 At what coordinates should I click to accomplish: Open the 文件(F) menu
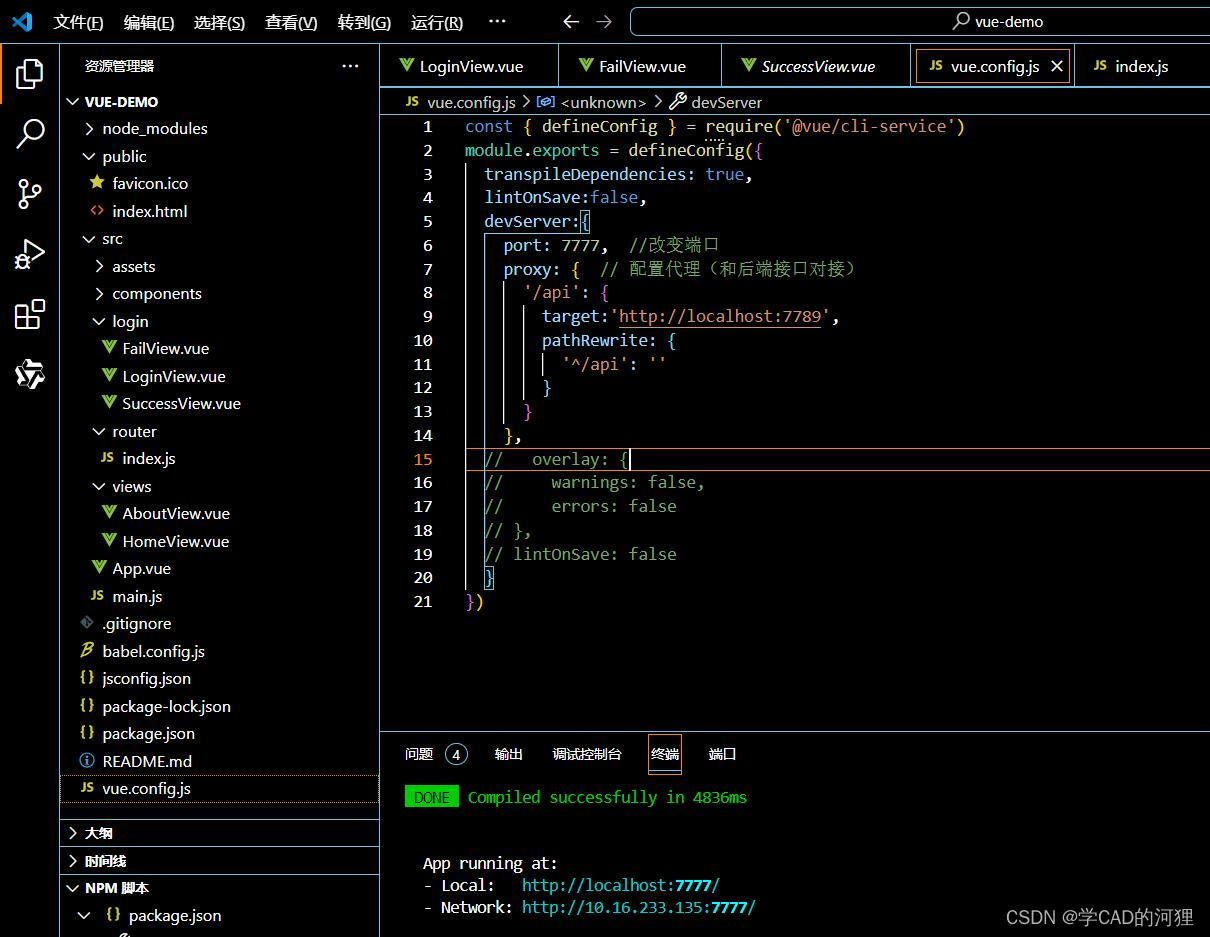pyautogui.click(x=78, y=22)
